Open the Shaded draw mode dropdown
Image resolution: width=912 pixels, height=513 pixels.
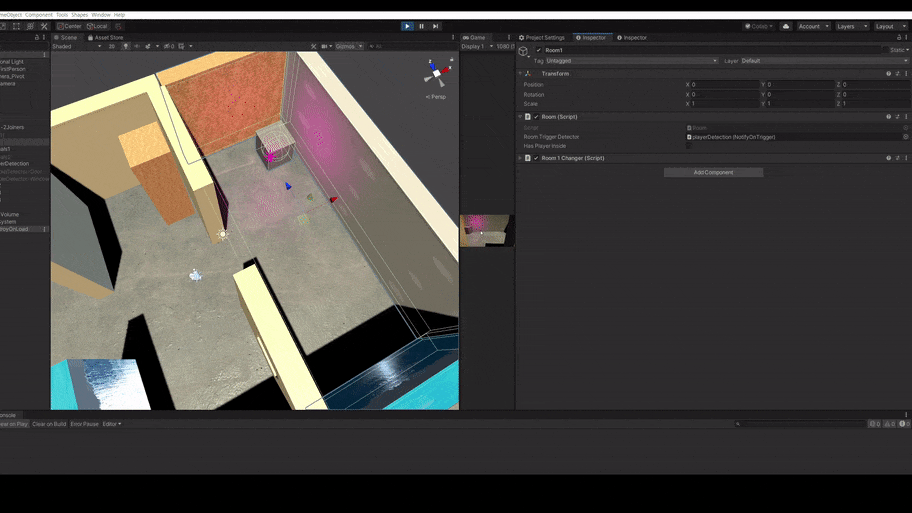[x=77, y=46]
